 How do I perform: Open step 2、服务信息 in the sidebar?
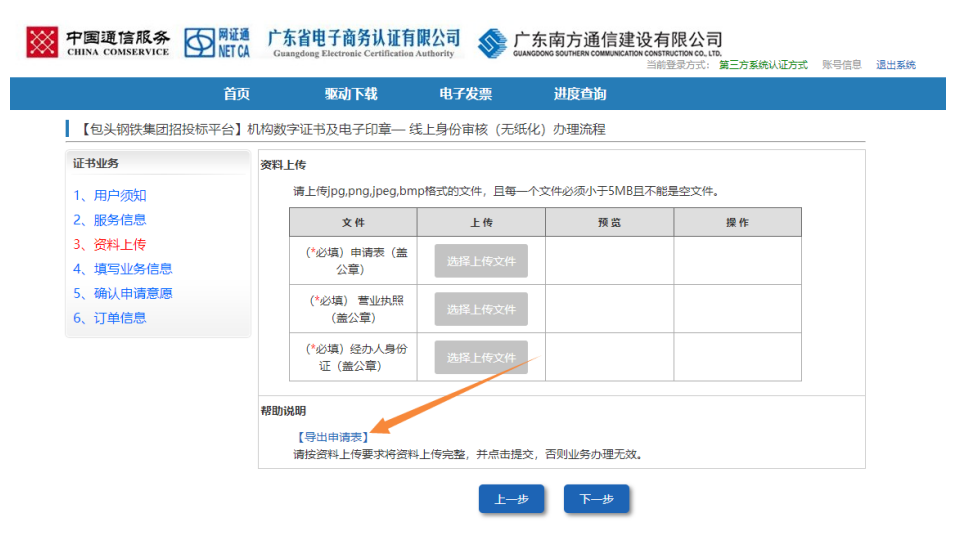click(110, 220)
